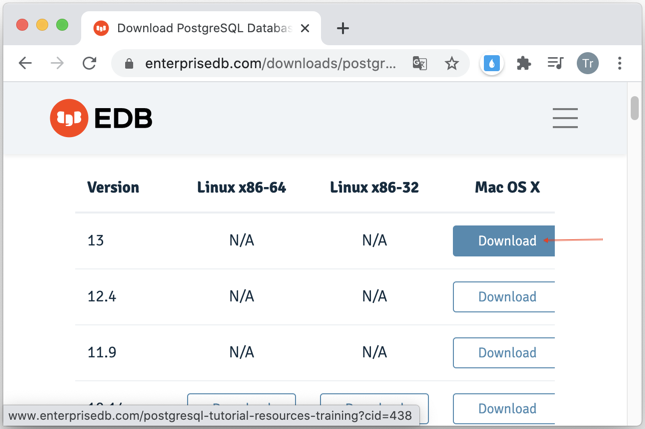Image resolution: width=645 pixels, height=429 pixels.
Task: Click N/A under Linux x86-64 for version 13
Action: pyautogui.click(x=241, y=241)
